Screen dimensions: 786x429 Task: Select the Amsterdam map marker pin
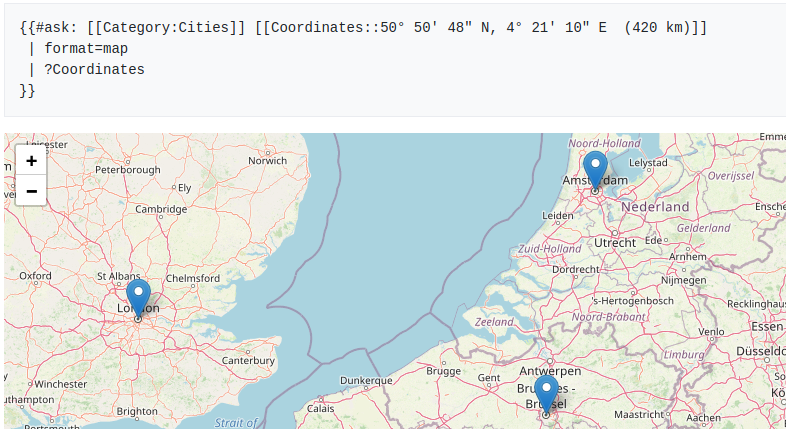coord(596,171)
